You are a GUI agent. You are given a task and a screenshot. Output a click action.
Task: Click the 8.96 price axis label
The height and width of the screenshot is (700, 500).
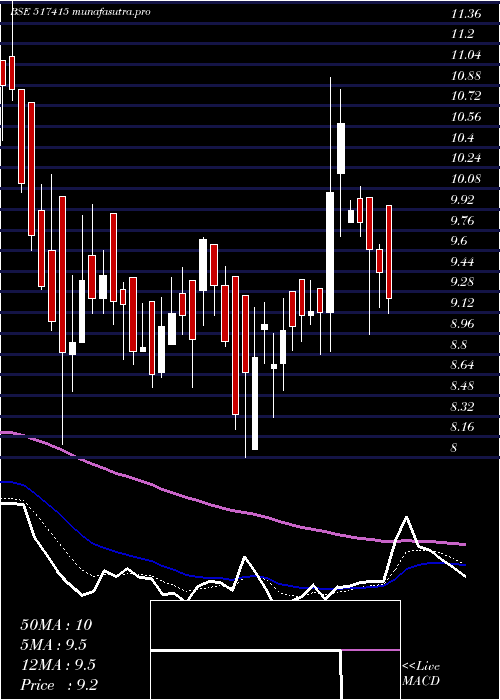[462, 324]
